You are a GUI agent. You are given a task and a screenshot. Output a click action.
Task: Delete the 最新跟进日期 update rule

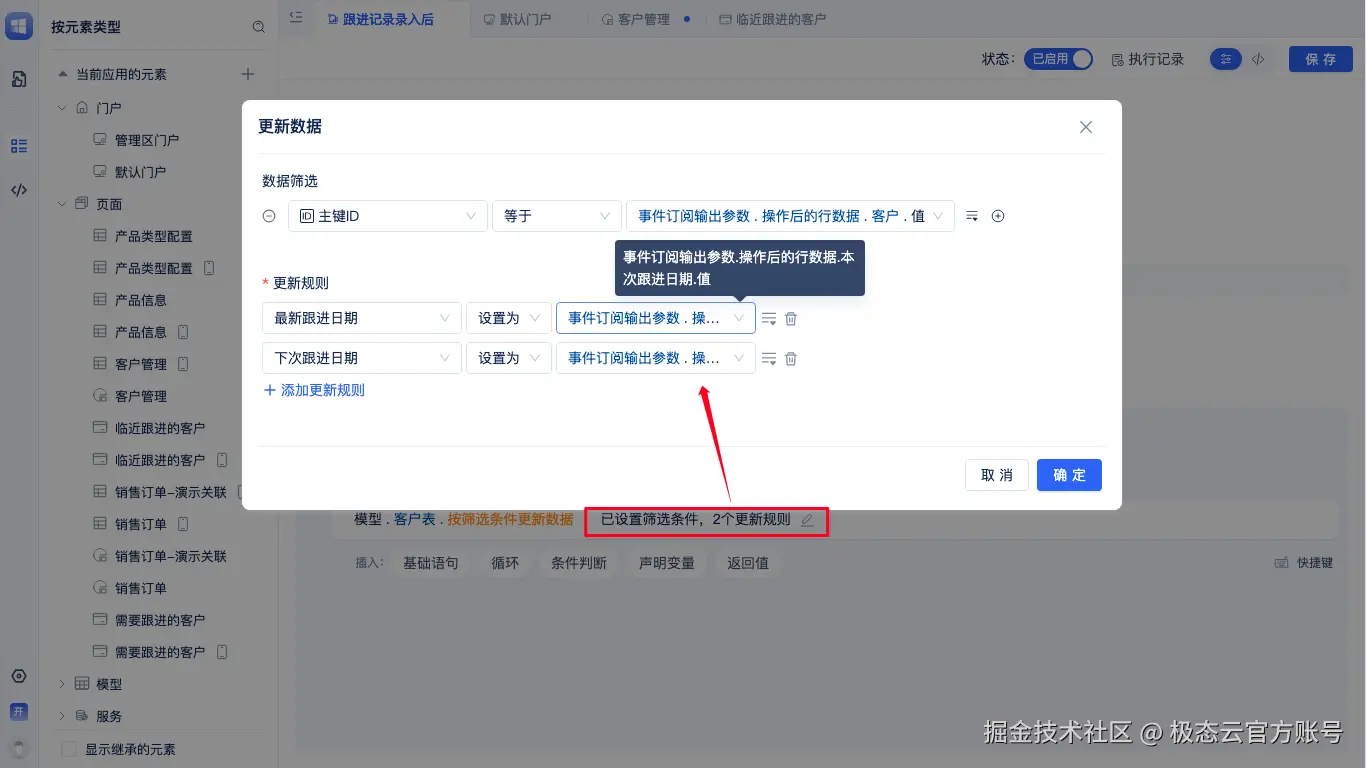click(x=791, y=318)
